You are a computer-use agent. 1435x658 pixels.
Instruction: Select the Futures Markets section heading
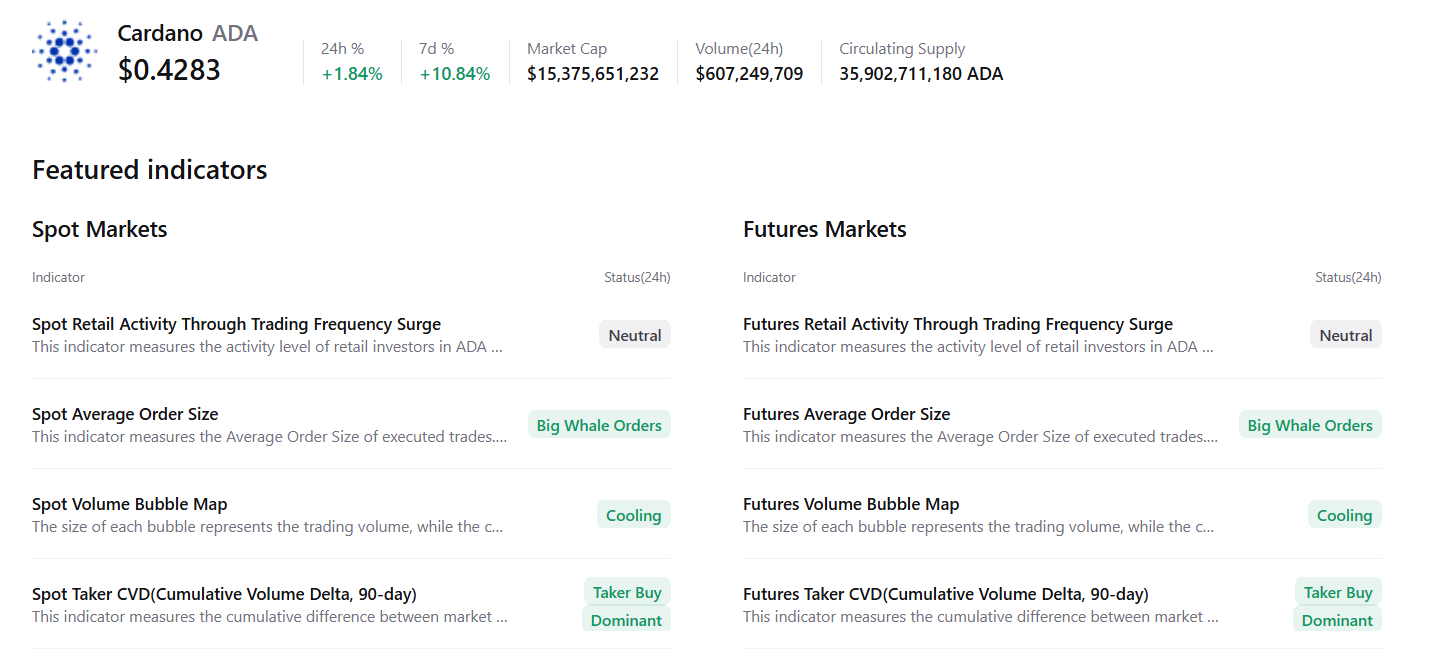point(824,229)
